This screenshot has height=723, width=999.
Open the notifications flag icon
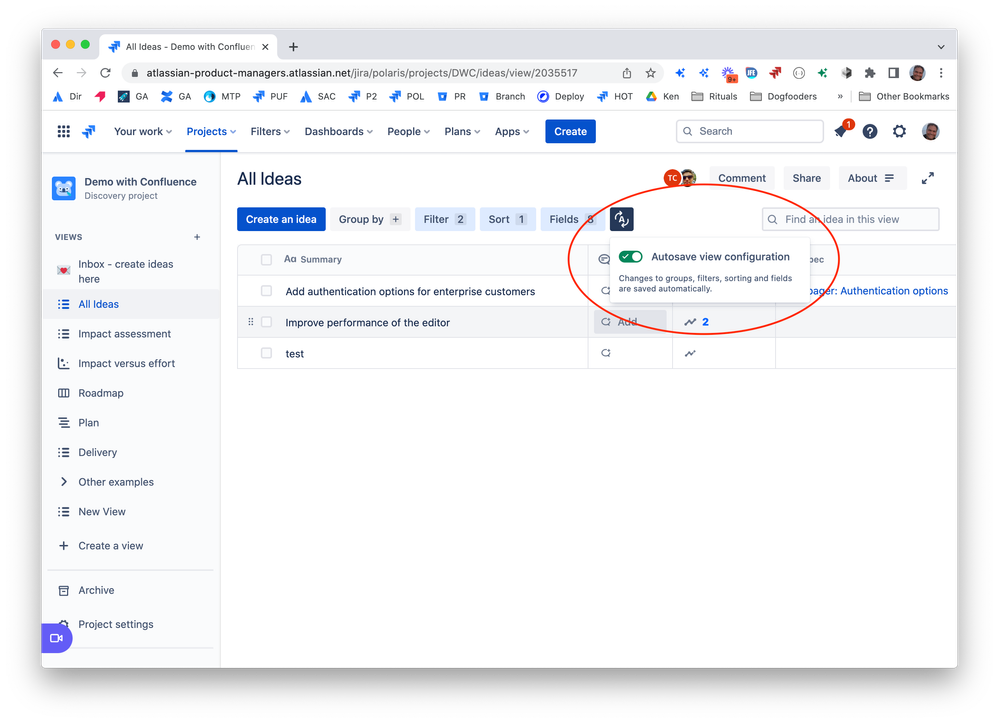[842, 131]
